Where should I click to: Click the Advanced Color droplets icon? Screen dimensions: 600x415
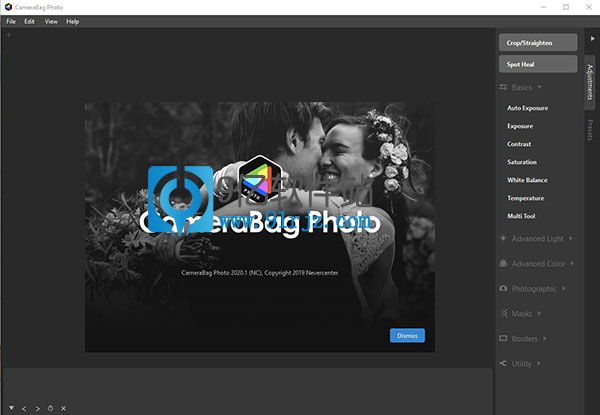[x=503, y=264]
